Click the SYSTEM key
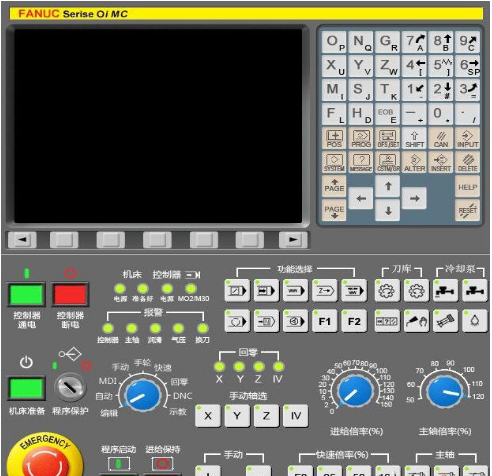492x476 pixels. coord(334,162)
